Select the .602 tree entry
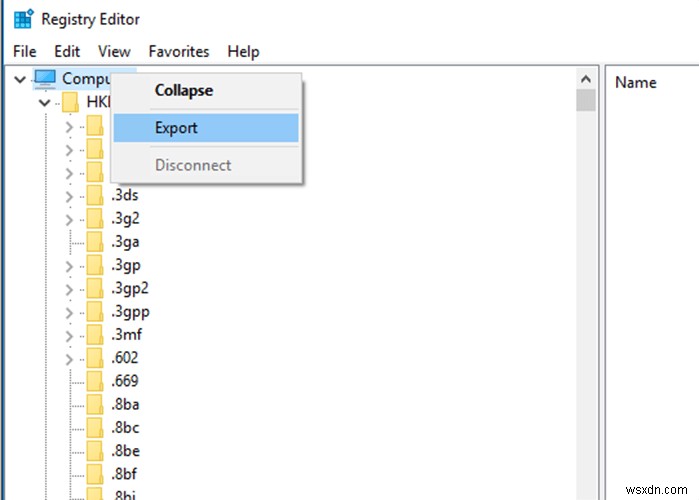699x500 pixels. pyautogui.click(x=125, y=357)
